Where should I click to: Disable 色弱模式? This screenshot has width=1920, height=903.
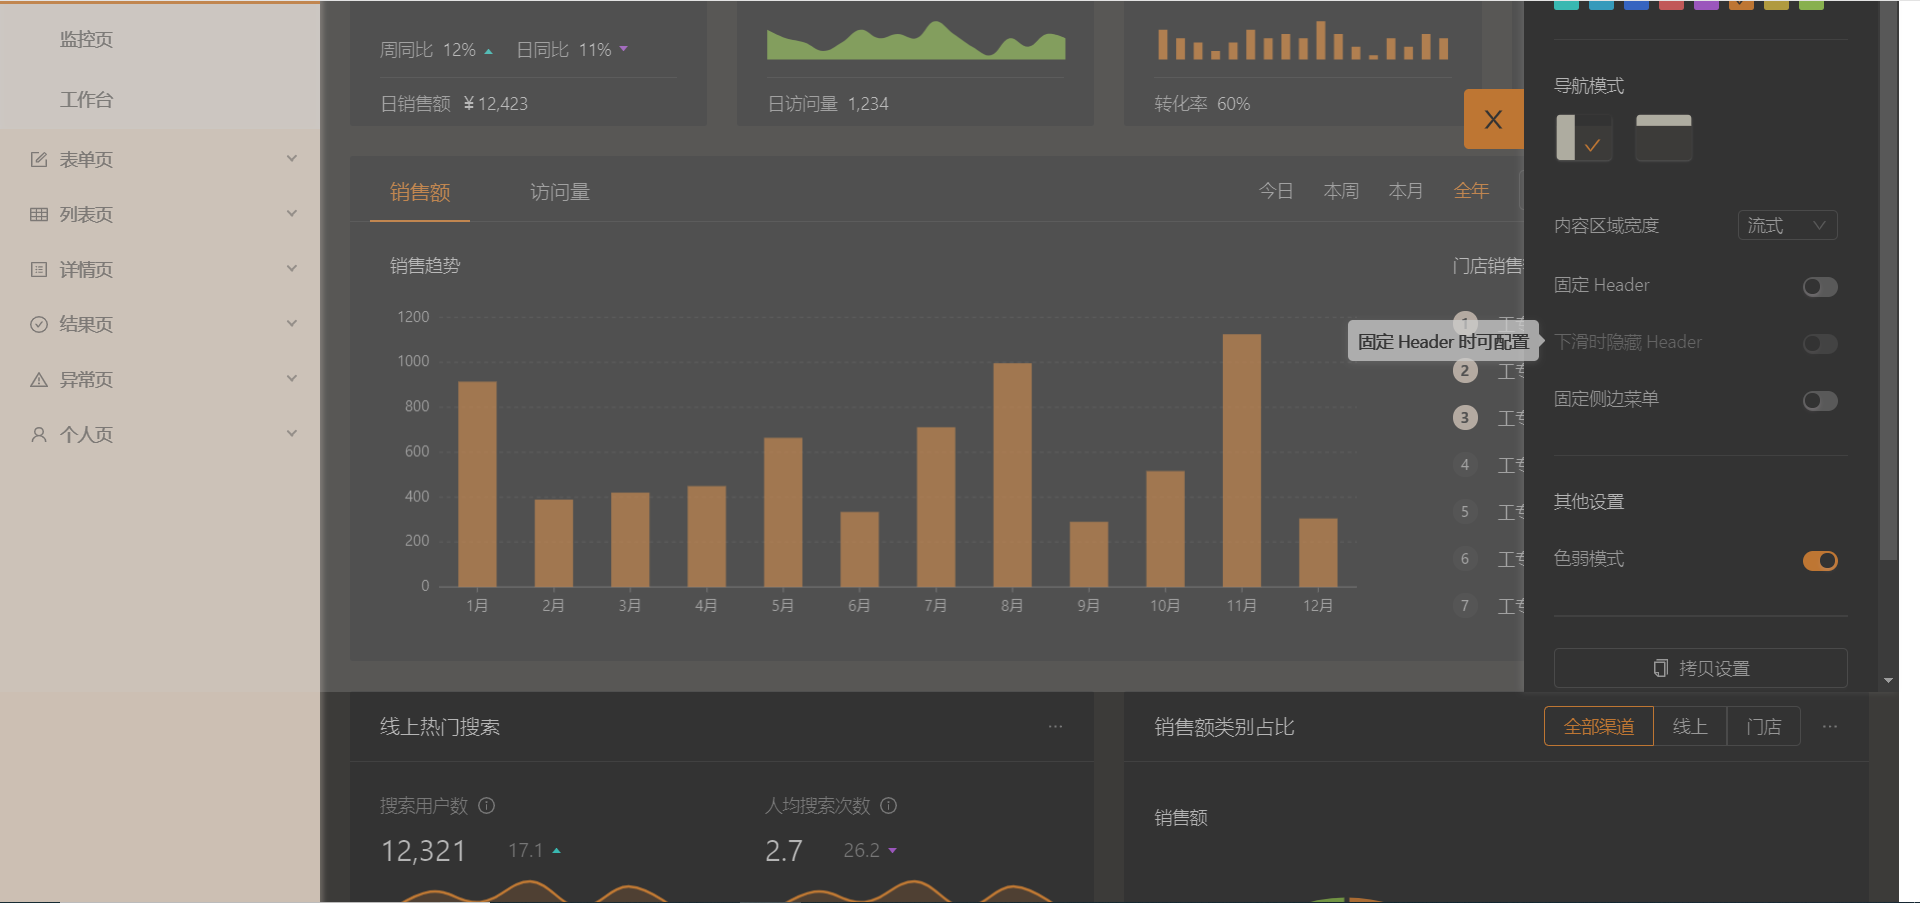click(1819, 560)
